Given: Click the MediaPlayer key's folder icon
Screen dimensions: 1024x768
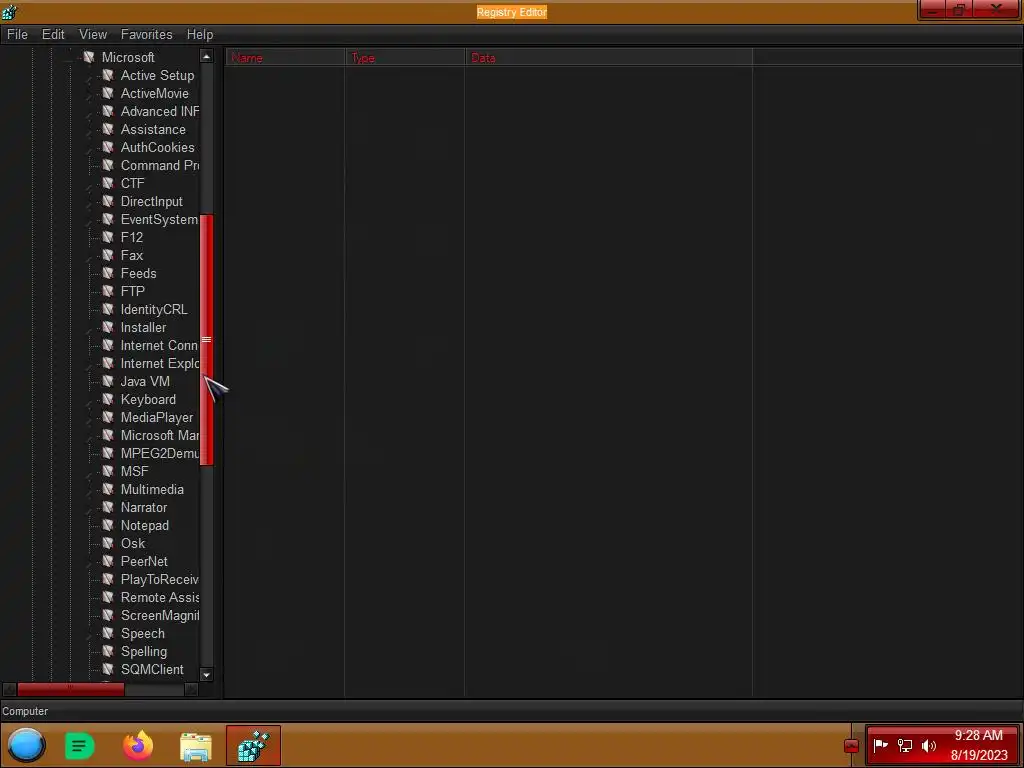Looking at the screenshot, I should point(108,417).
